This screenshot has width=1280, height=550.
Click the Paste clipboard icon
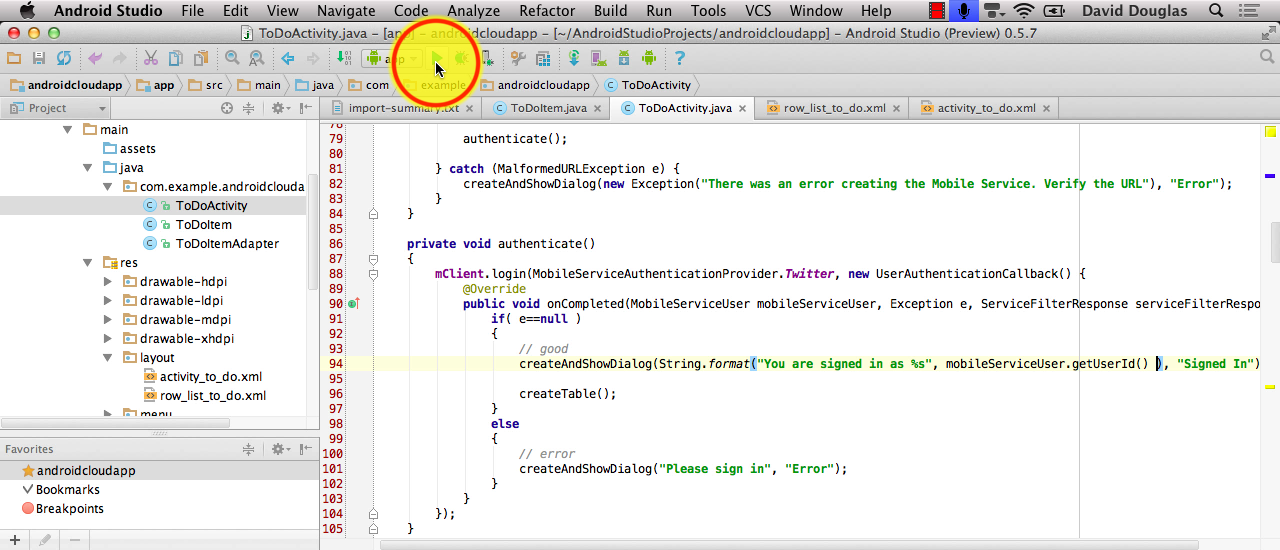click(x=201, y=58)
